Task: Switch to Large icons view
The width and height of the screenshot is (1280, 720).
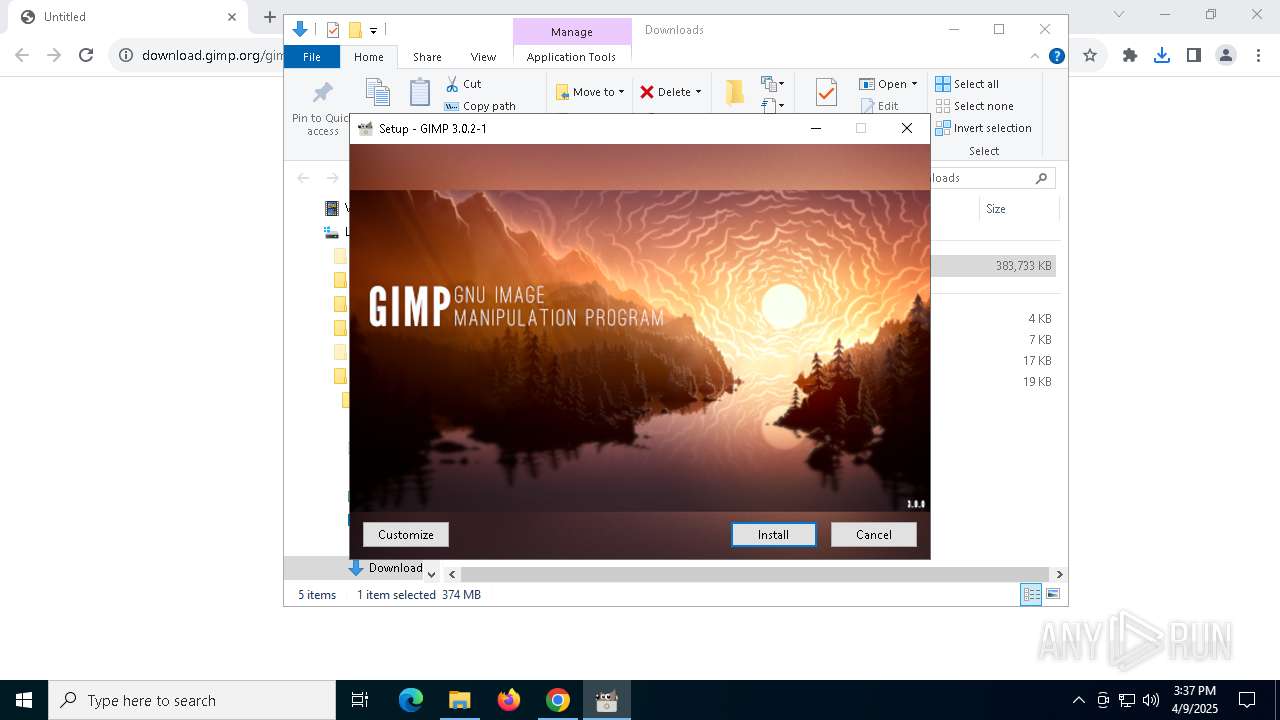Action: pyautogui.click(x=1053, y=594)
